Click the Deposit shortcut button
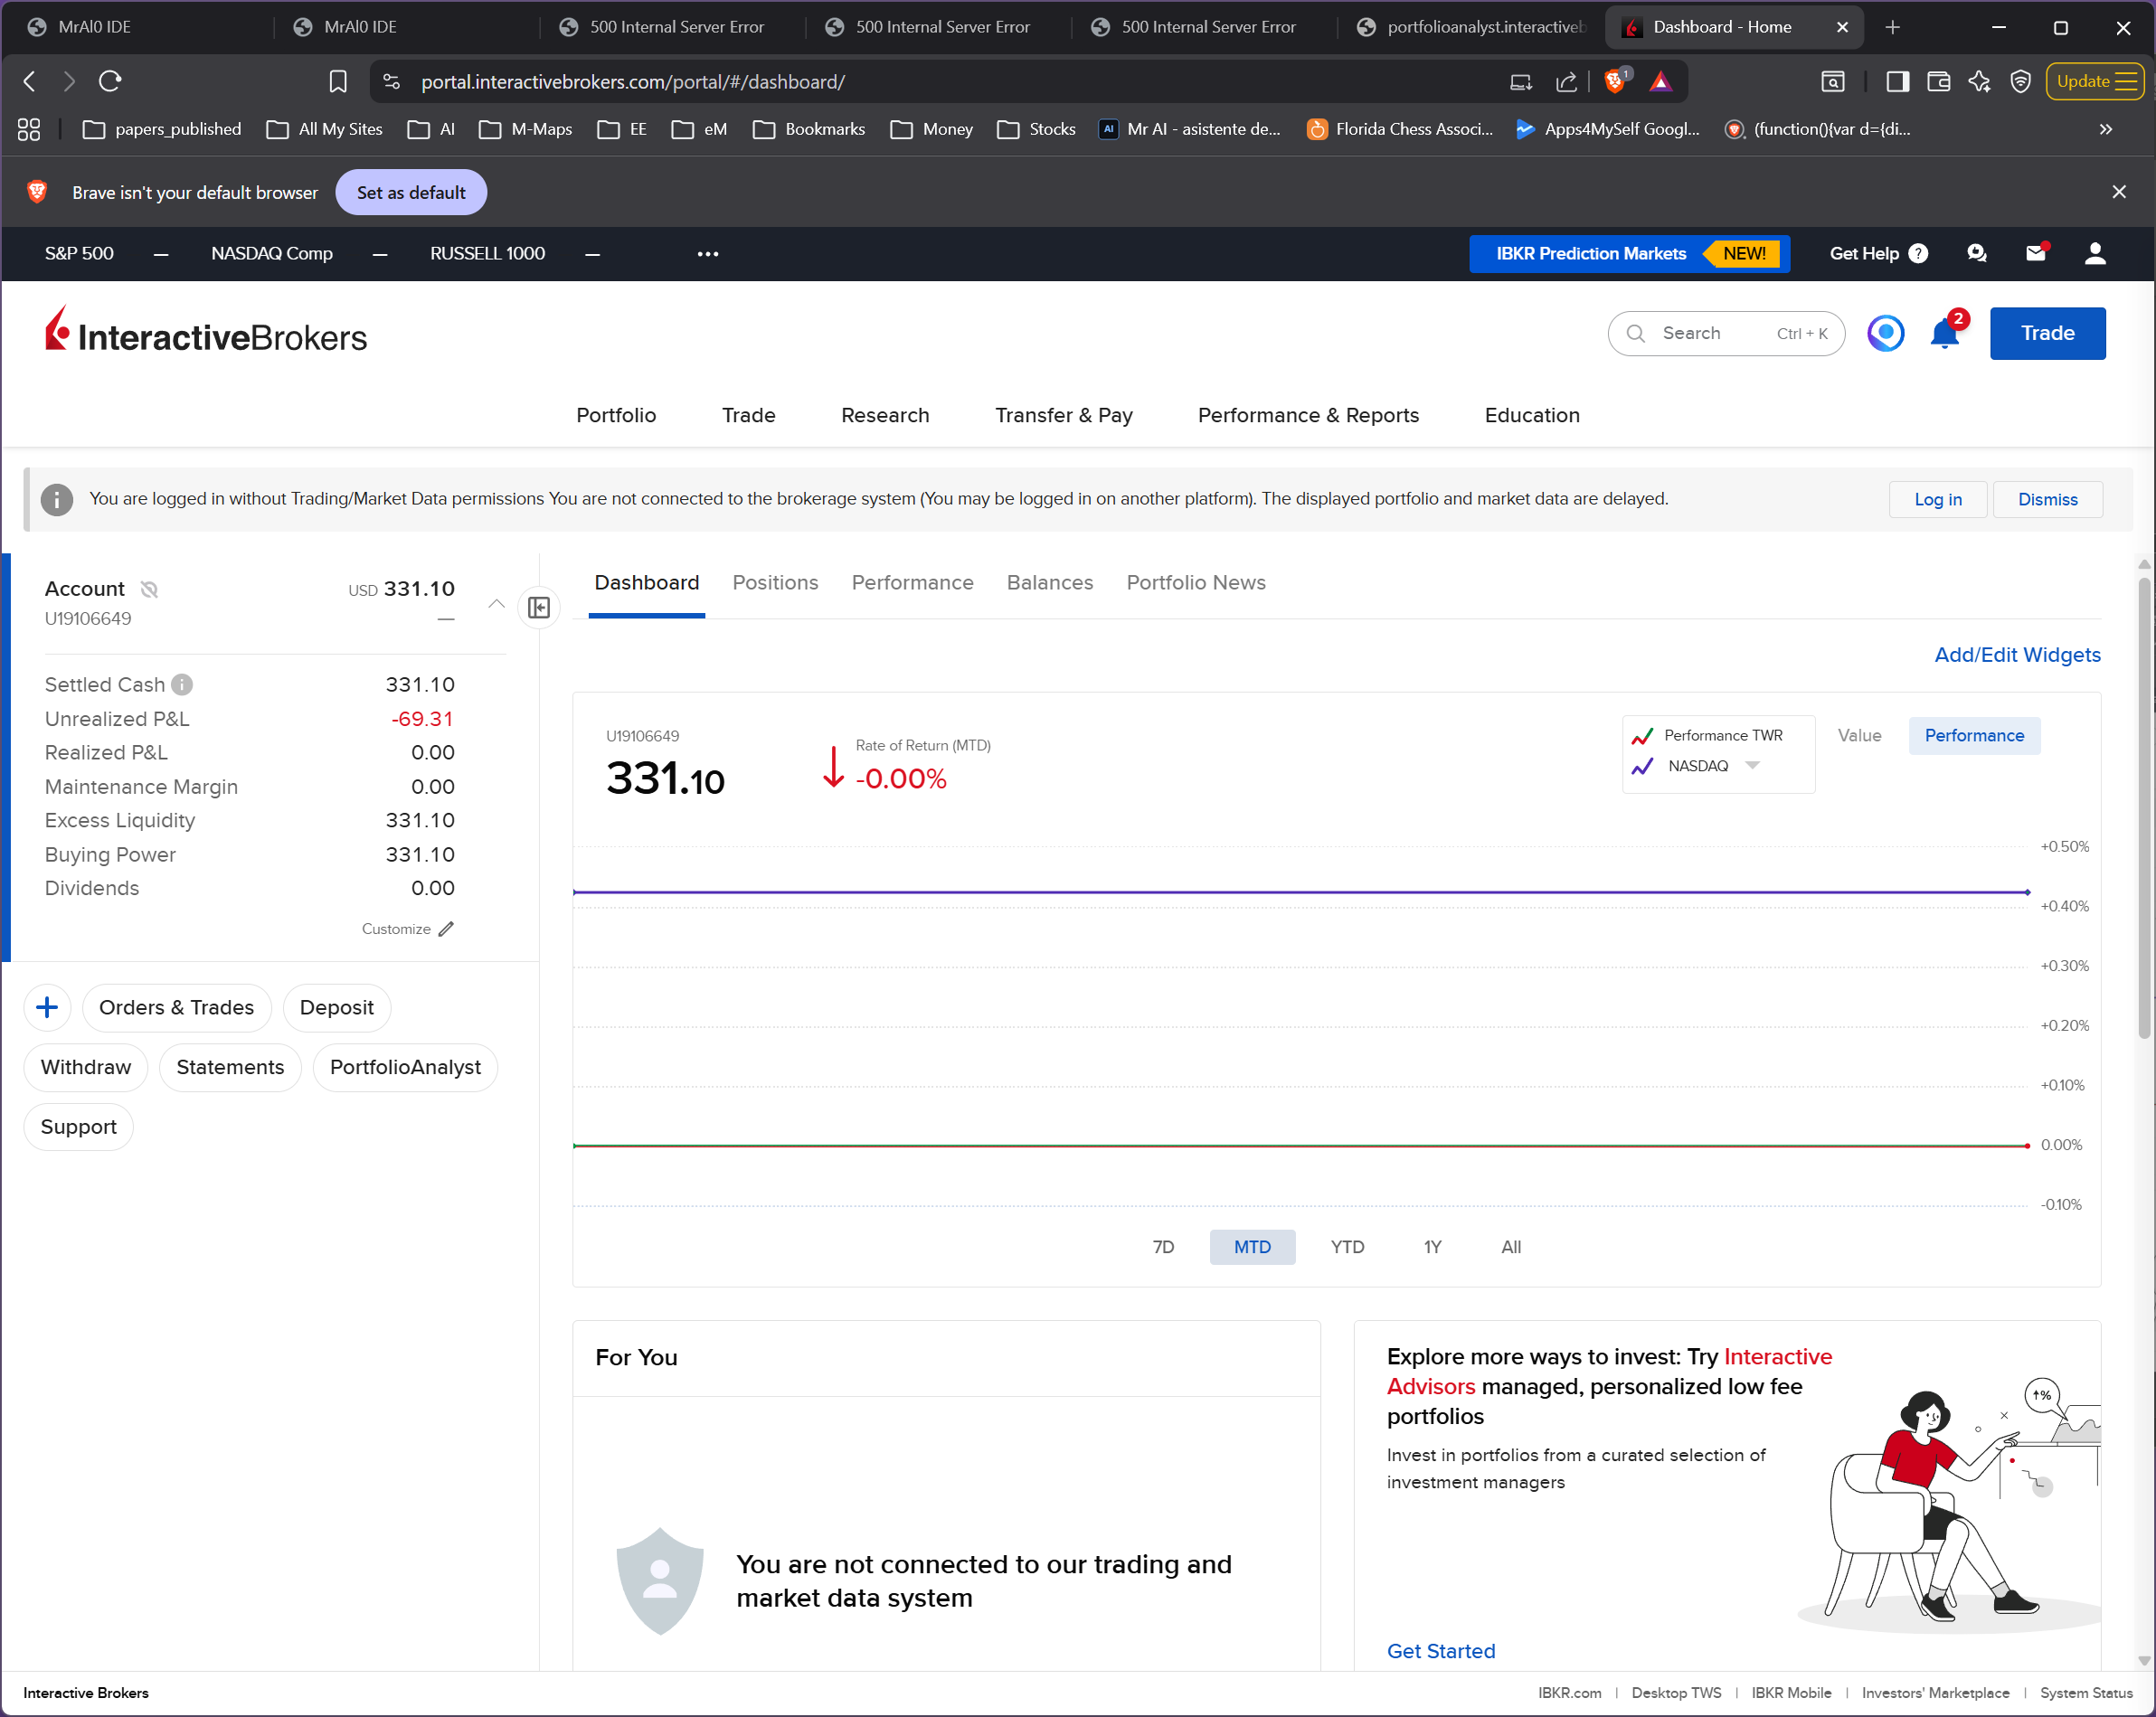 pyautogui.click(x=336, y=1007)
